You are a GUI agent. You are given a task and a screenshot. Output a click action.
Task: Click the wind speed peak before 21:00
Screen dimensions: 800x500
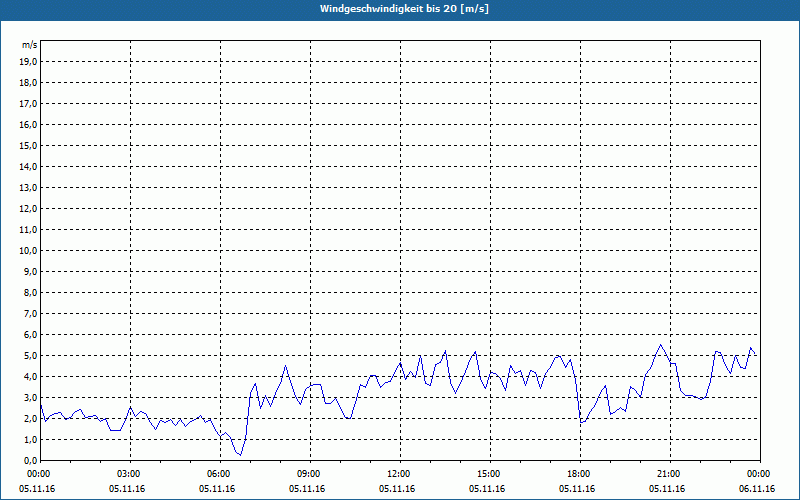(661, 345)
